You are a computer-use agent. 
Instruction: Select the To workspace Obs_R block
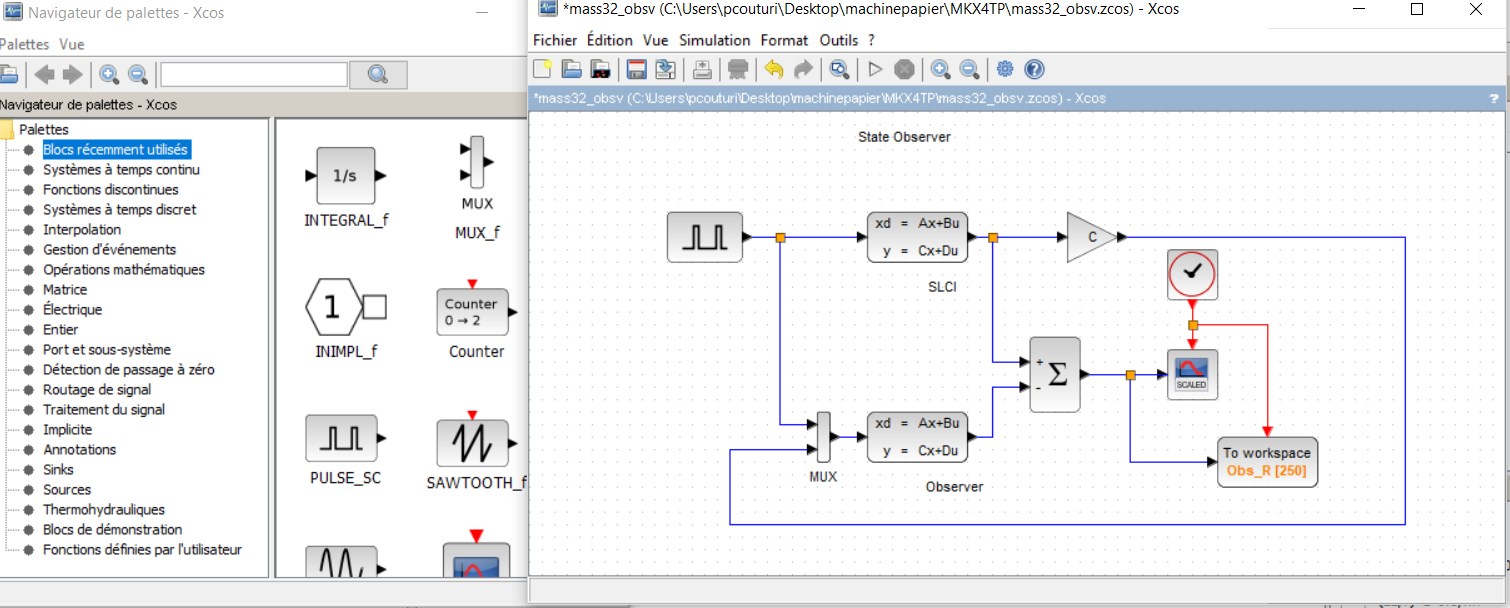tap(1267, 462)
